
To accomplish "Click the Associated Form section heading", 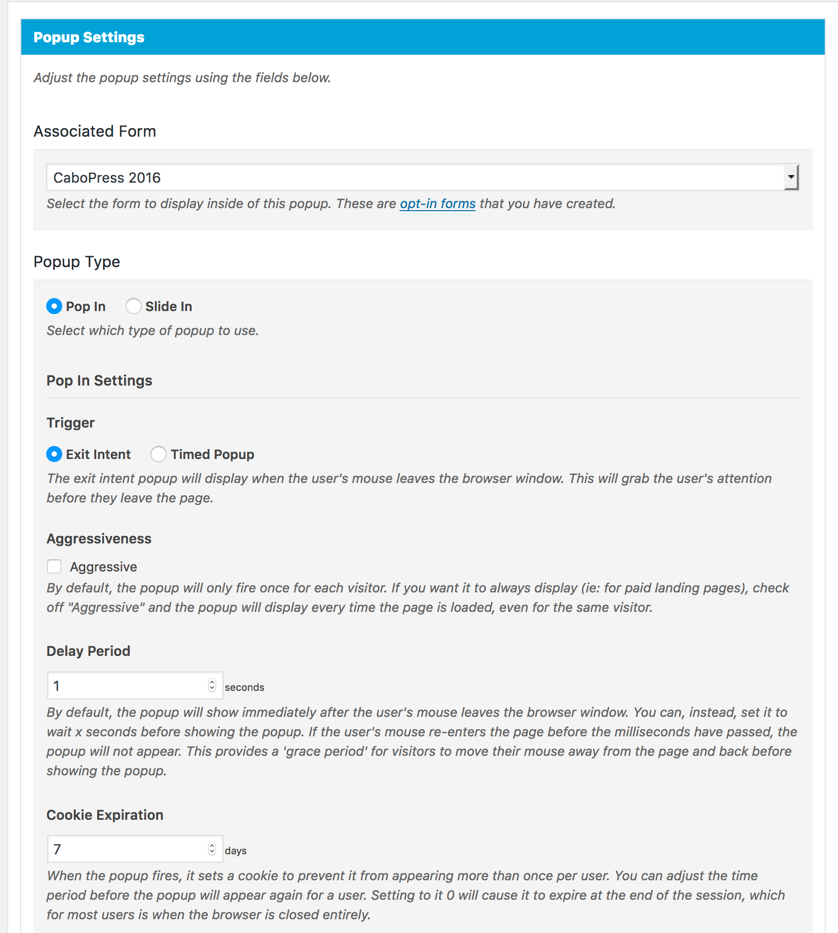I will tap(95, 131).
